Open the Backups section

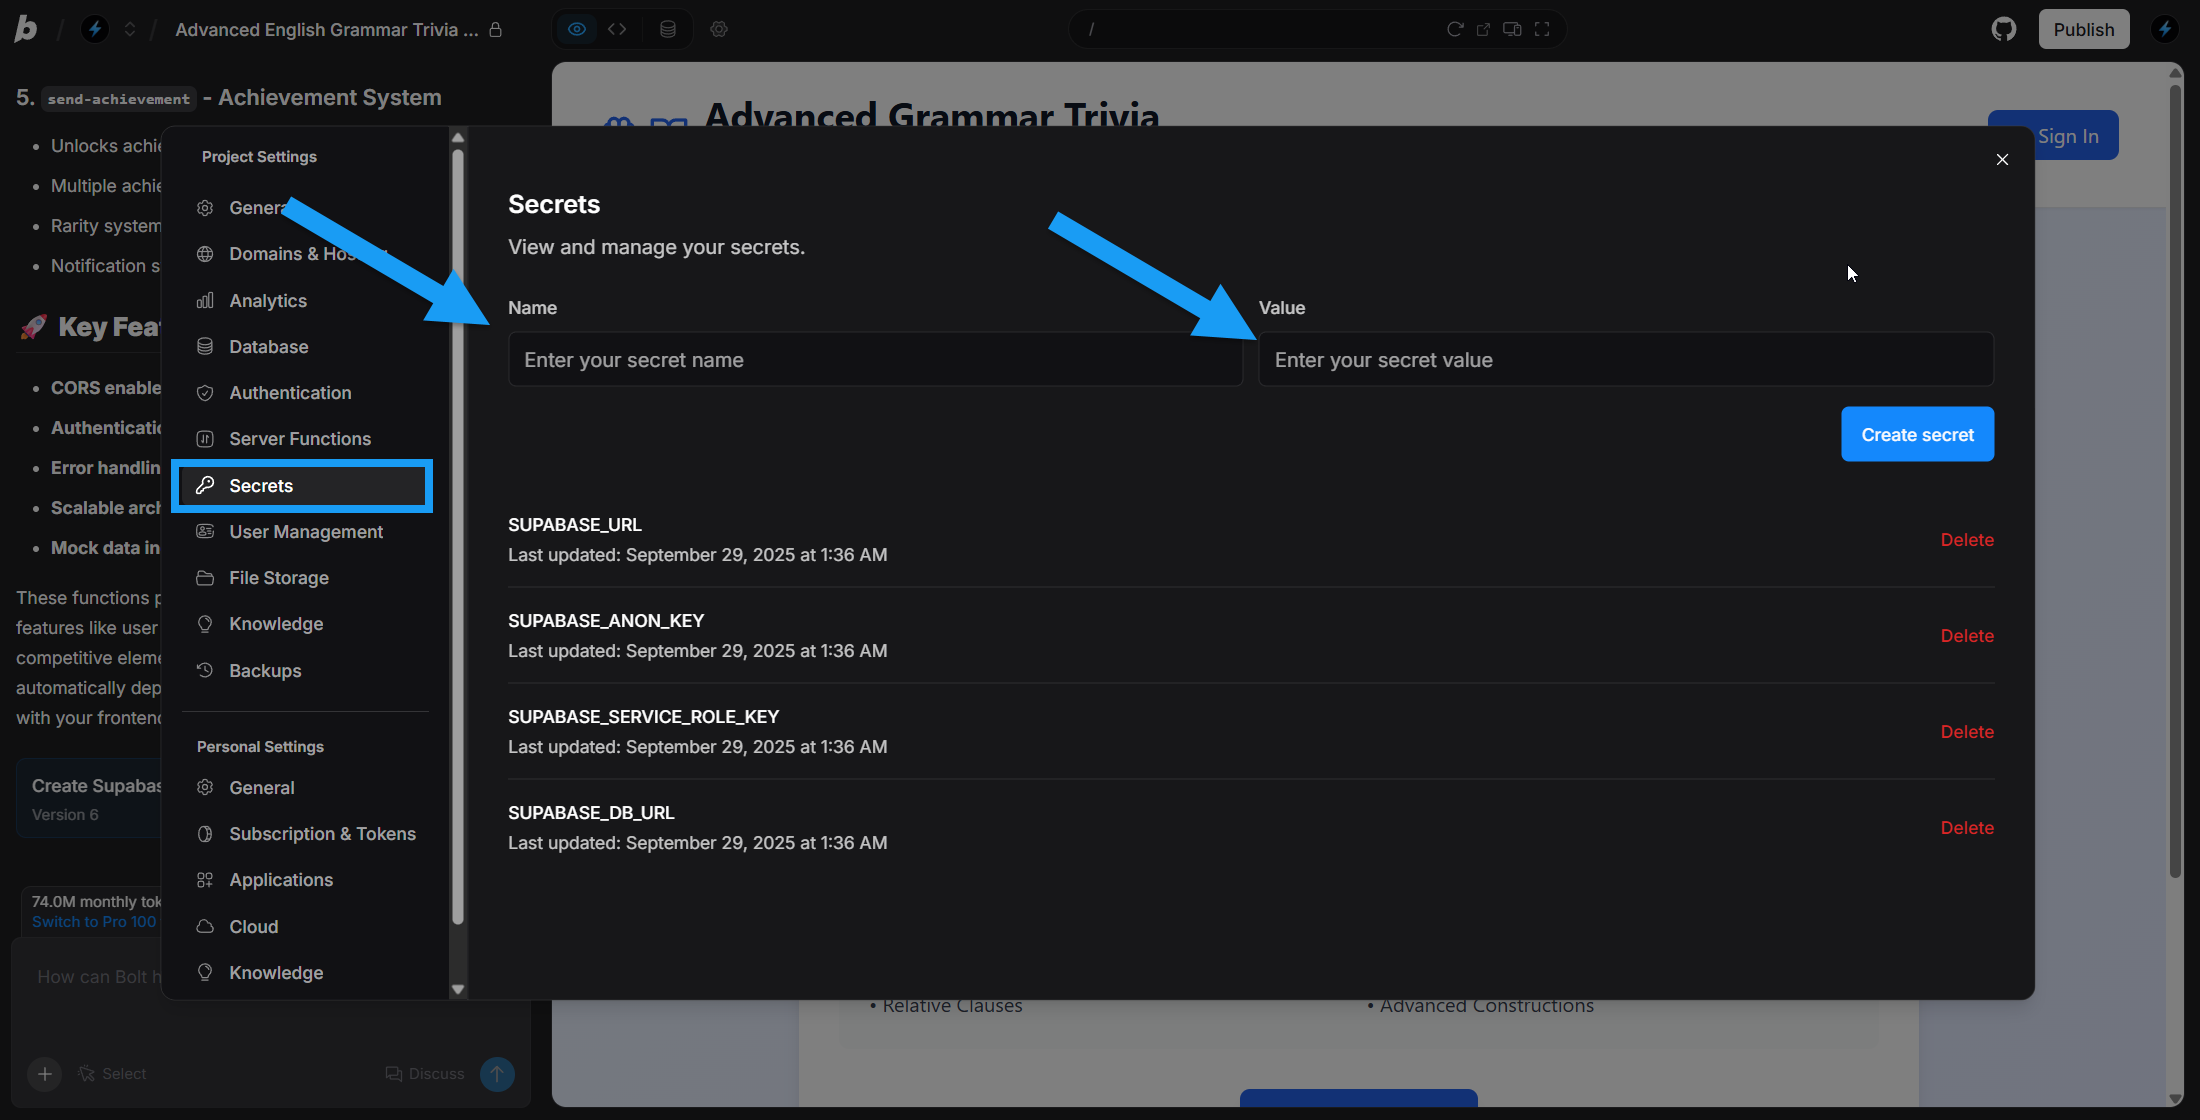pos(304,670)
